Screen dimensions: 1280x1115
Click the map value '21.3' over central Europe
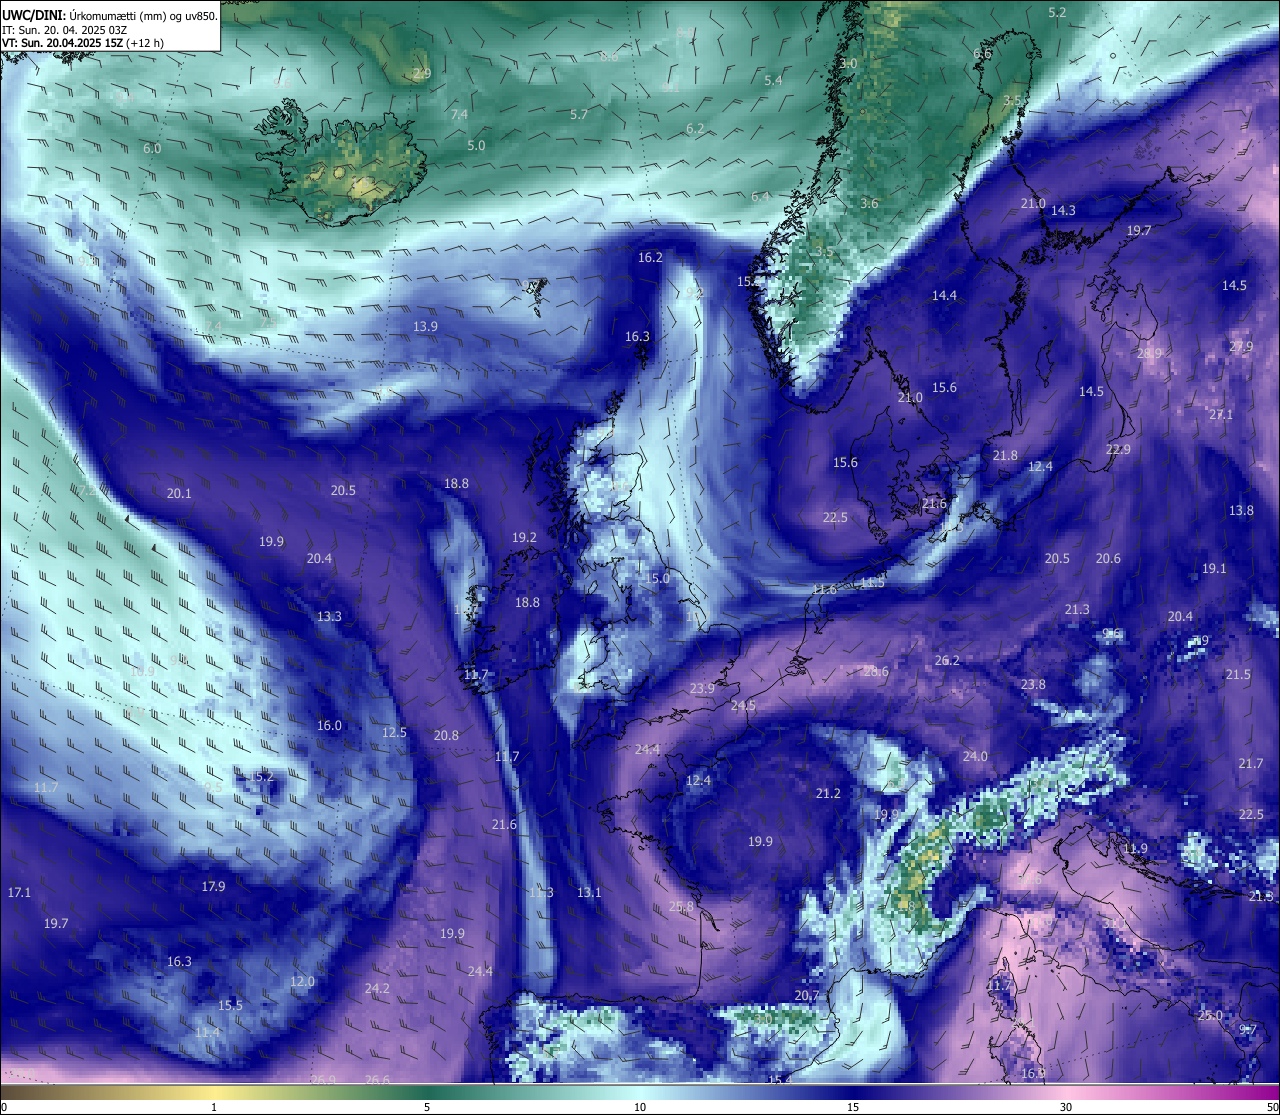coord(1077,609)
